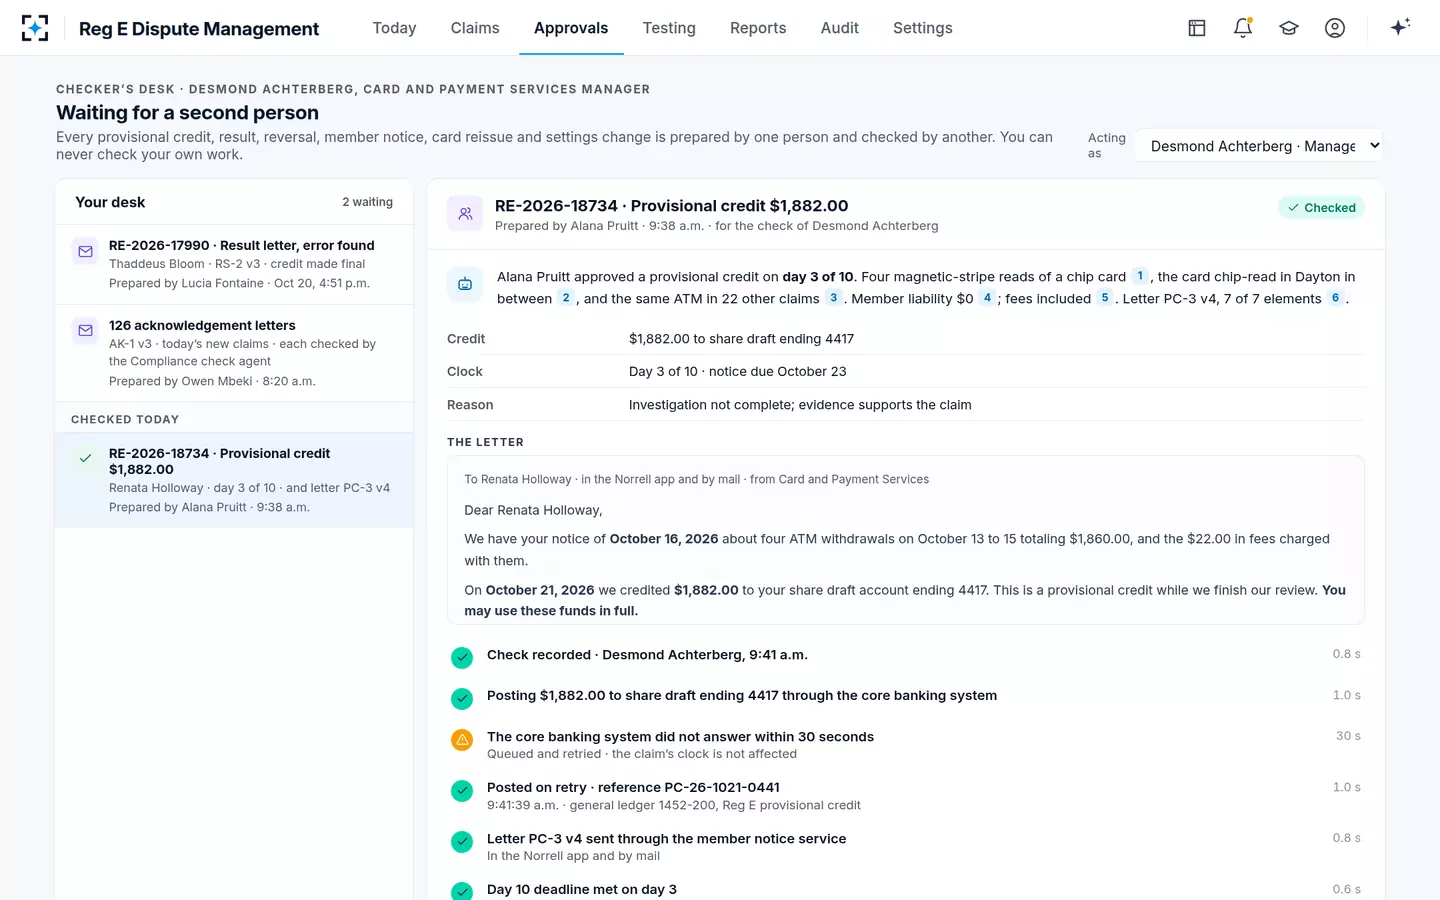Viewport: 1440px width, 900px height.
Task: Open RE-2026-17990 Result letter item
Action: click(x=234, y=264)
